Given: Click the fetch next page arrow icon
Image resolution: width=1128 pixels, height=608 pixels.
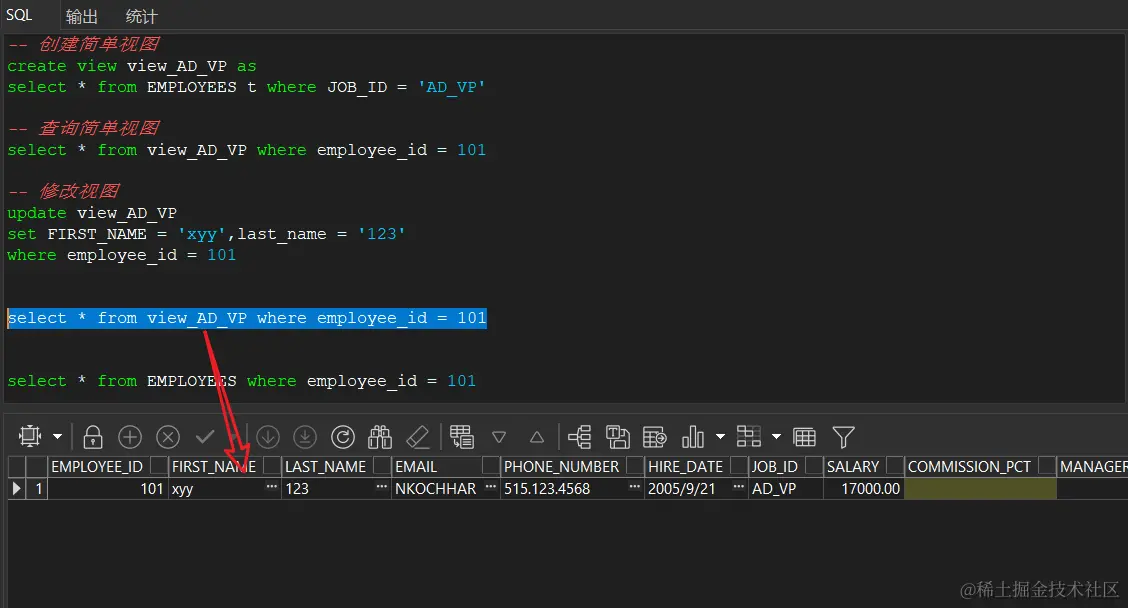Looking at the screenshot, I should pos(268,437).
